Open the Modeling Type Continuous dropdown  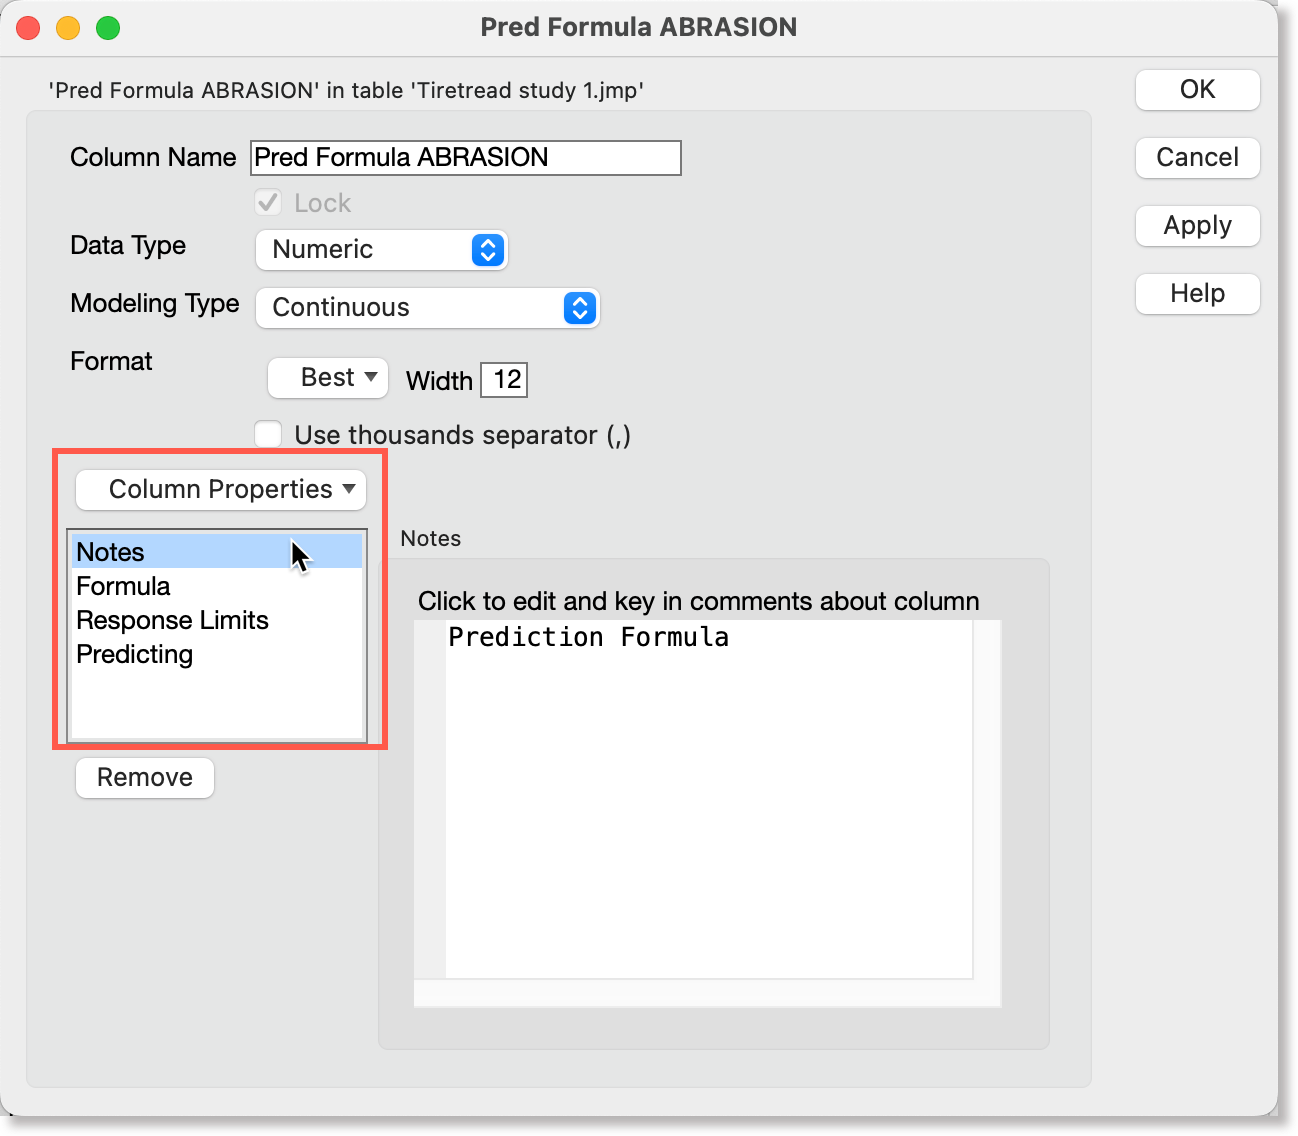tap(428, 308)
